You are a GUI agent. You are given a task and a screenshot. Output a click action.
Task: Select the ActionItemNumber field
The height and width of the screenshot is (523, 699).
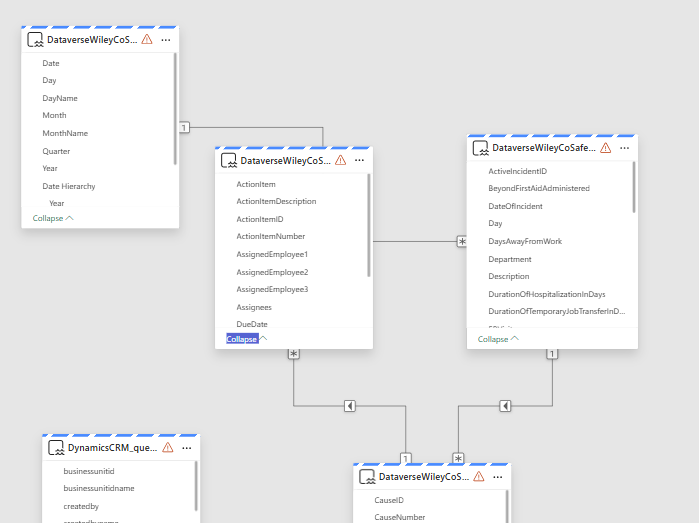[x=271, y=236]
